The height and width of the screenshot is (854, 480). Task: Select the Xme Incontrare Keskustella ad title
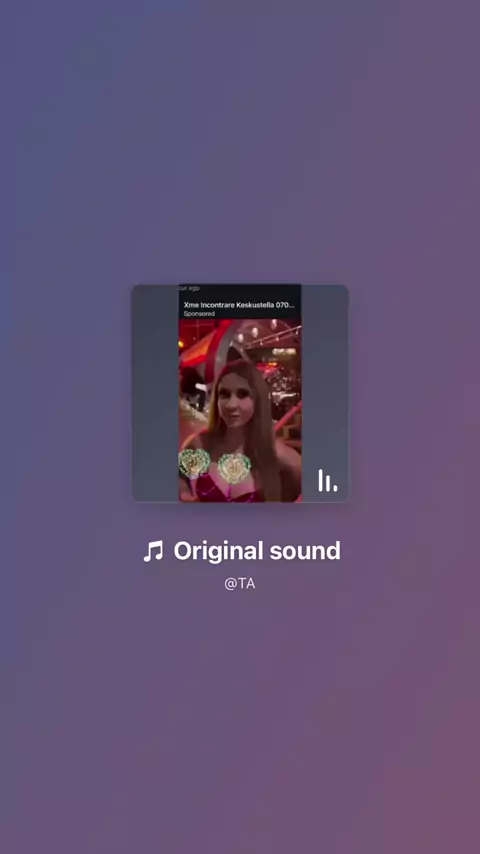pyautogui.click(x=239, y=305)
